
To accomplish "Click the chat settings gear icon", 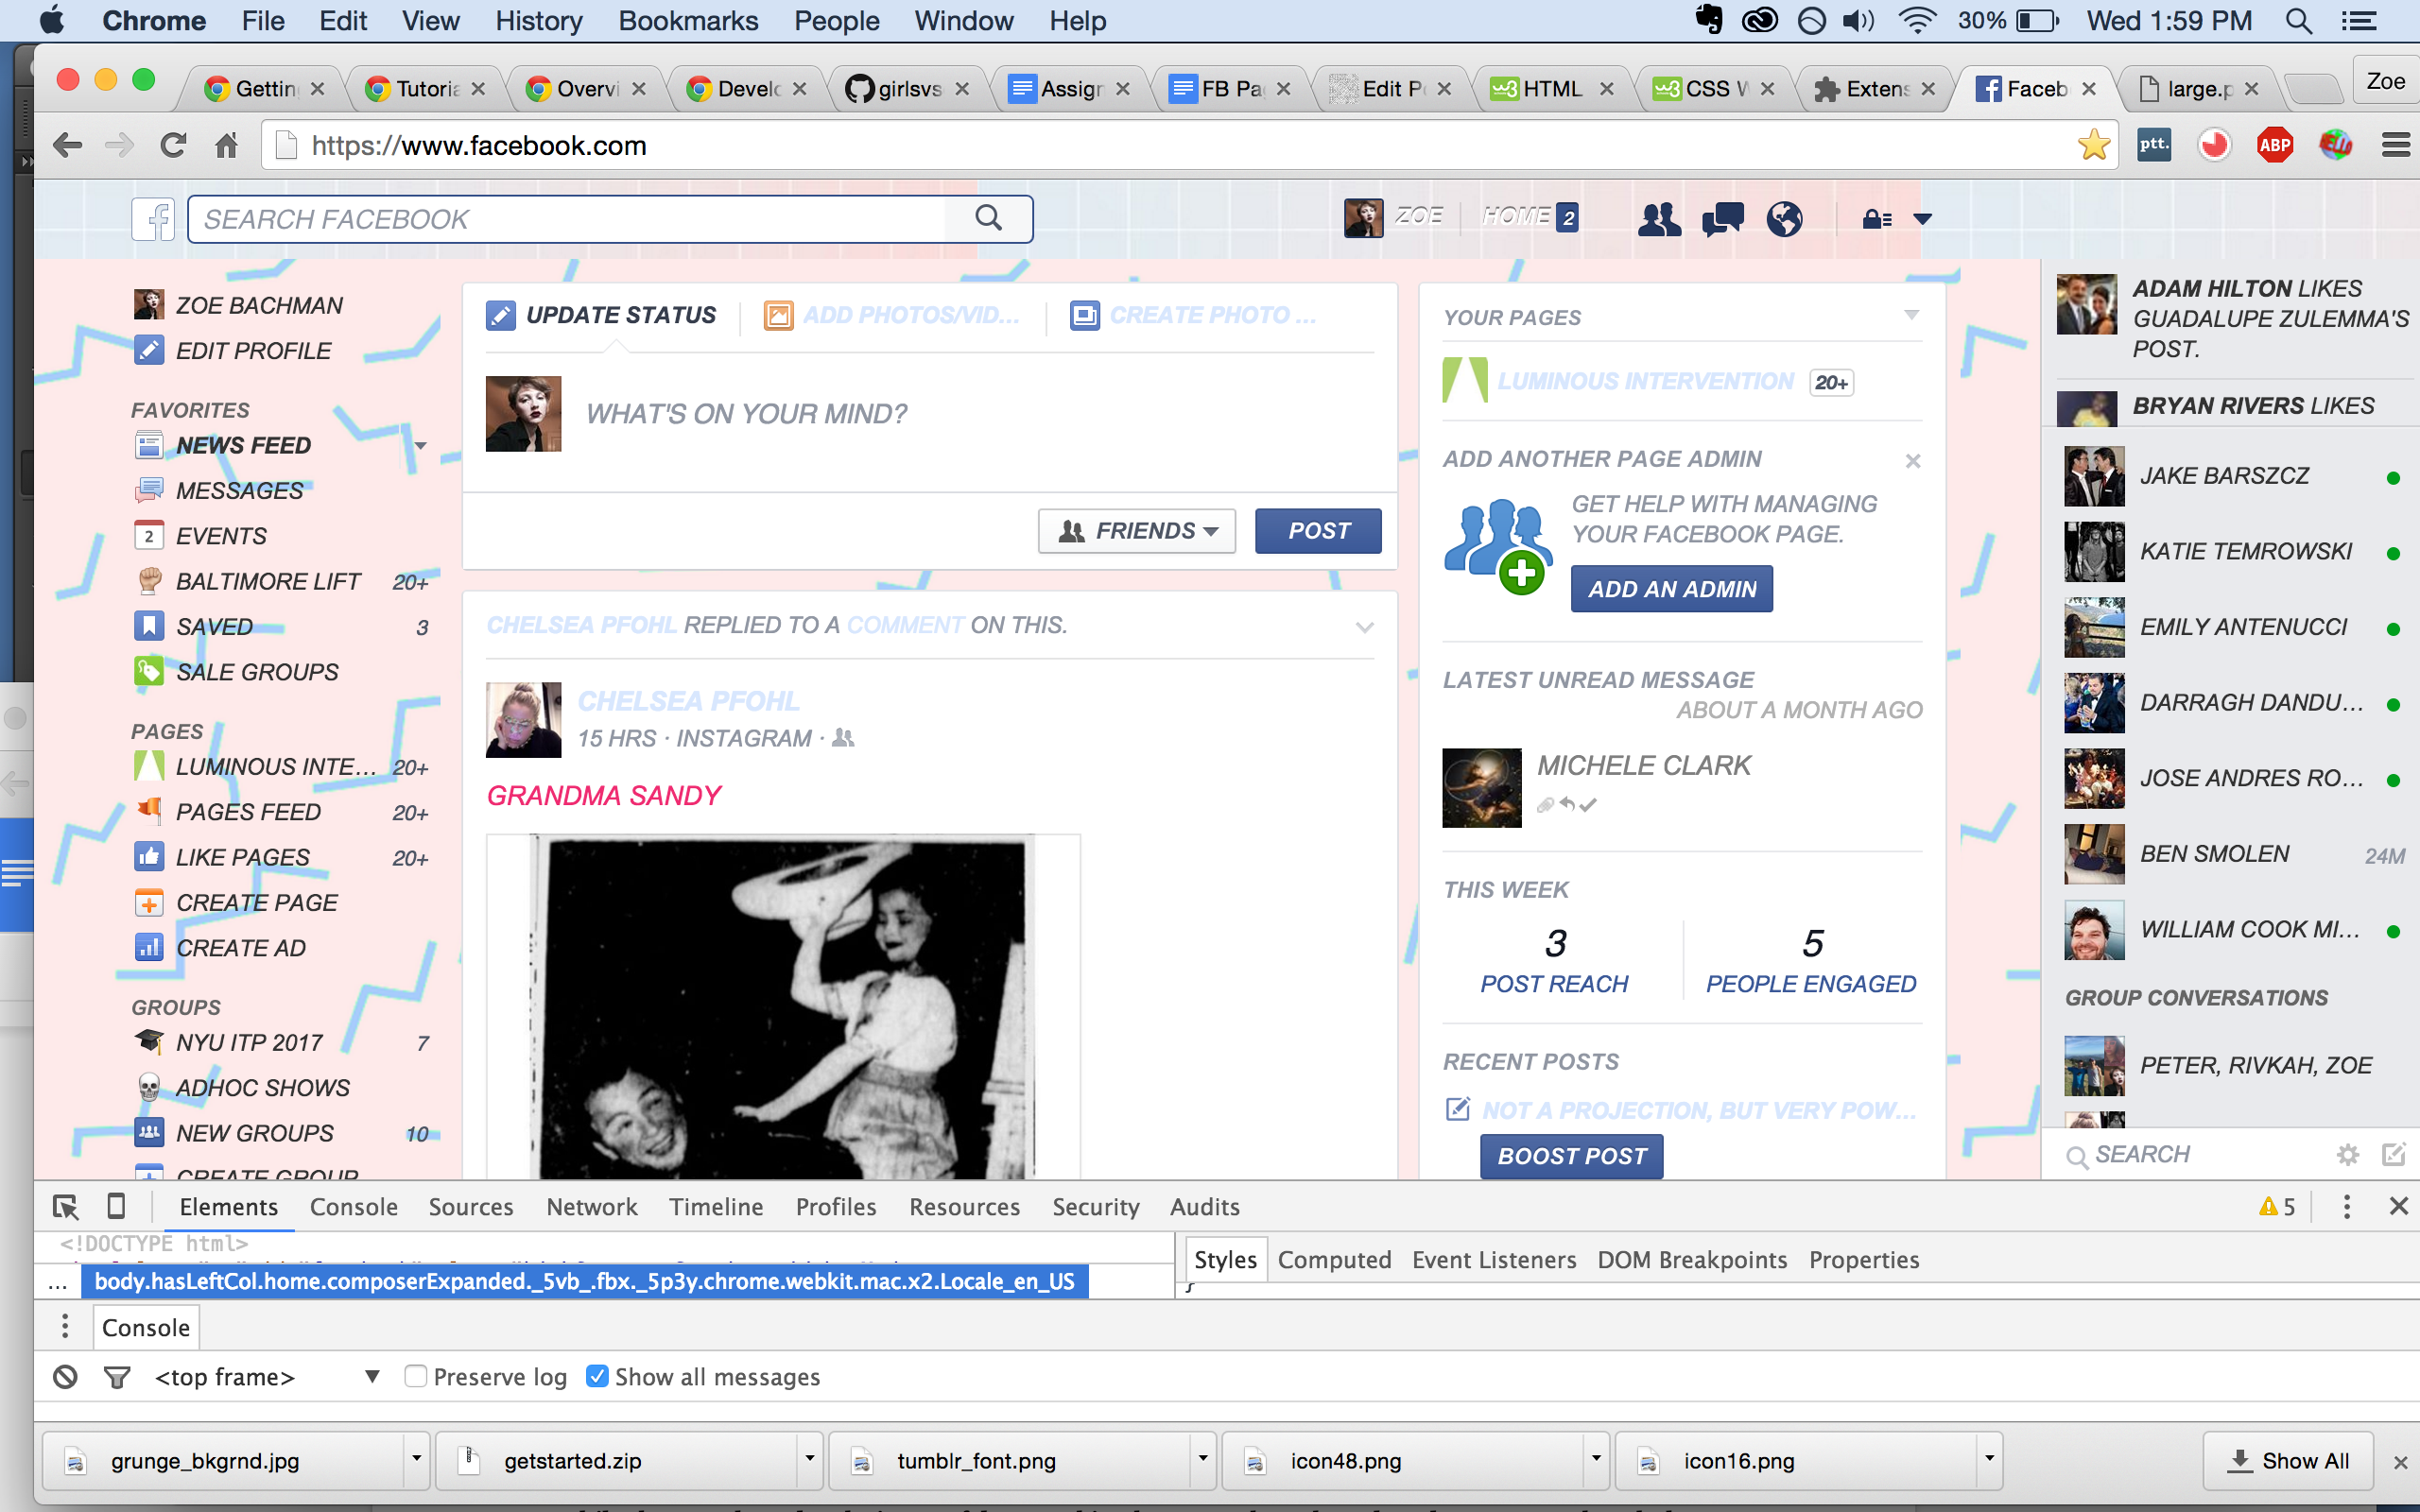I will click(x=2347, y=1155).
